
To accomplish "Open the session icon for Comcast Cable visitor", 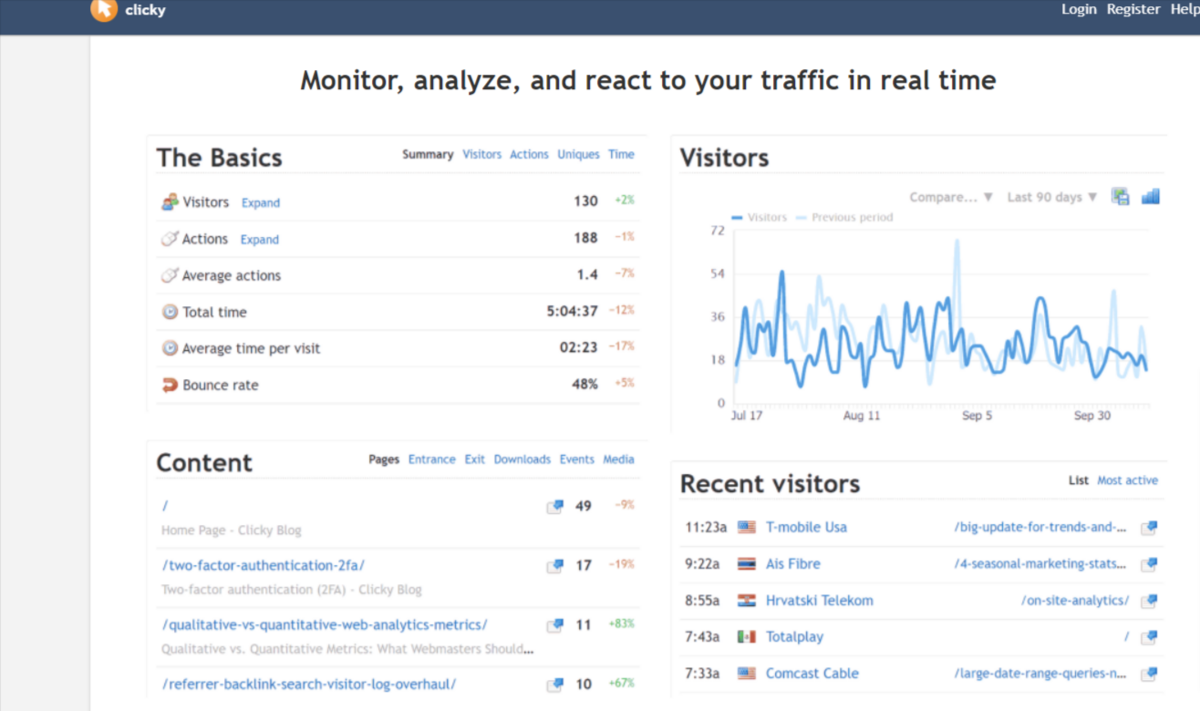I will click(x=1149, y=674).
